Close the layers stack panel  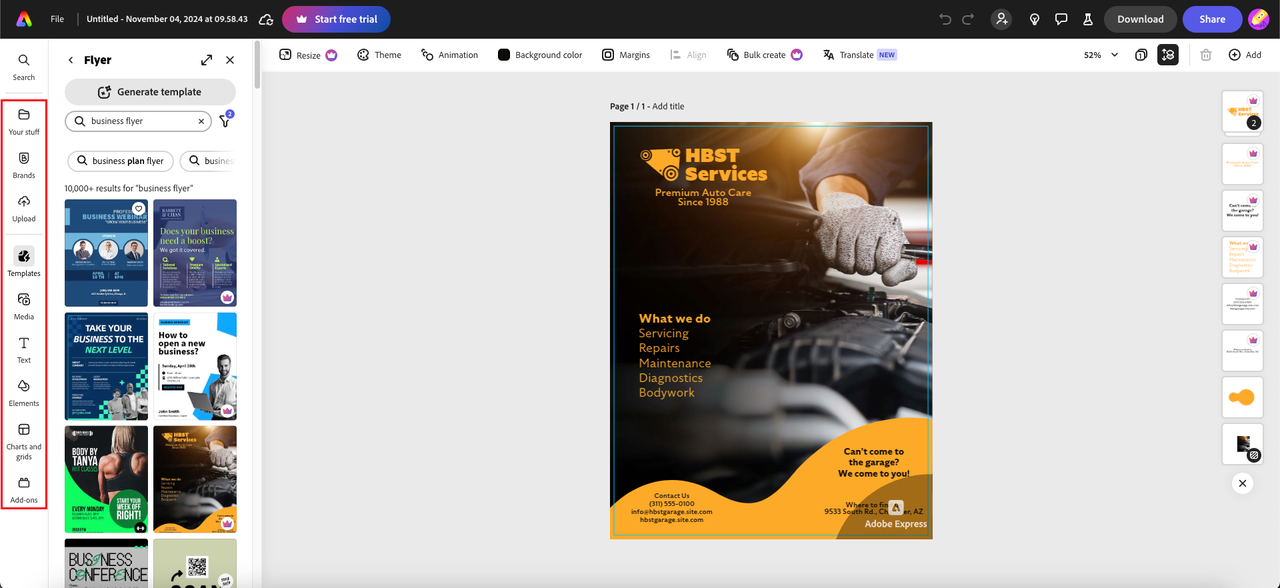(1242, 484)
